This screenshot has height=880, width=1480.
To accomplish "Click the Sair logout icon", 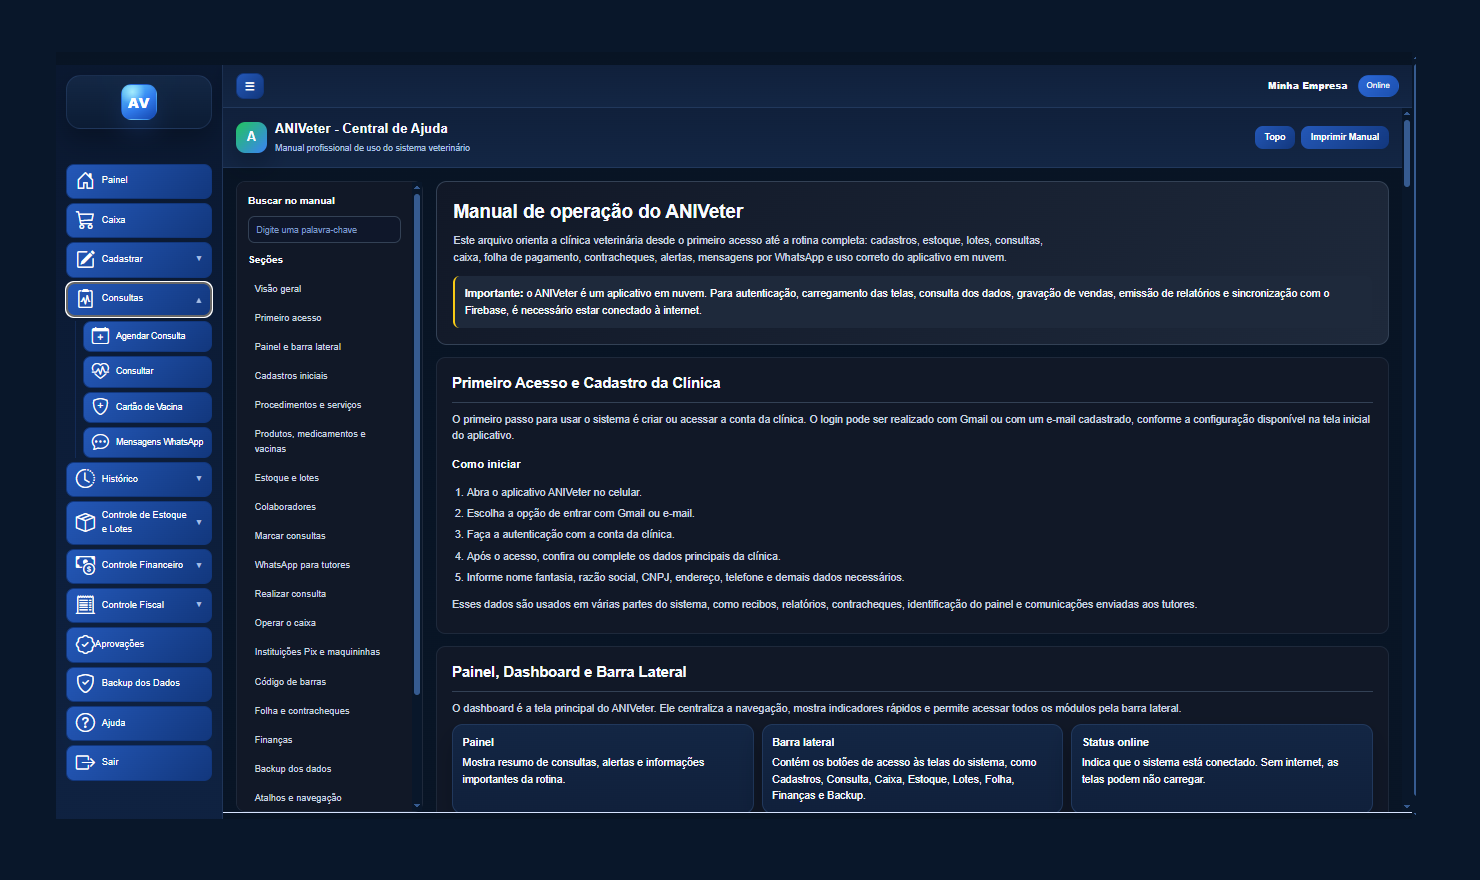I will [85, 762].
